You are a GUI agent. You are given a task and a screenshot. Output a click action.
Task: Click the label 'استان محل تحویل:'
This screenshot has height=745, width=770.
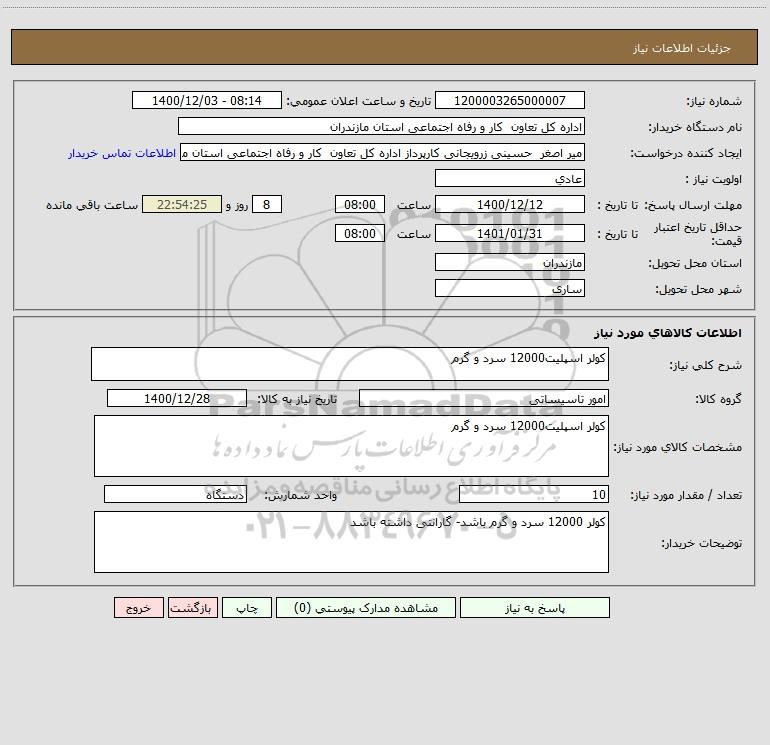point(695,263)
